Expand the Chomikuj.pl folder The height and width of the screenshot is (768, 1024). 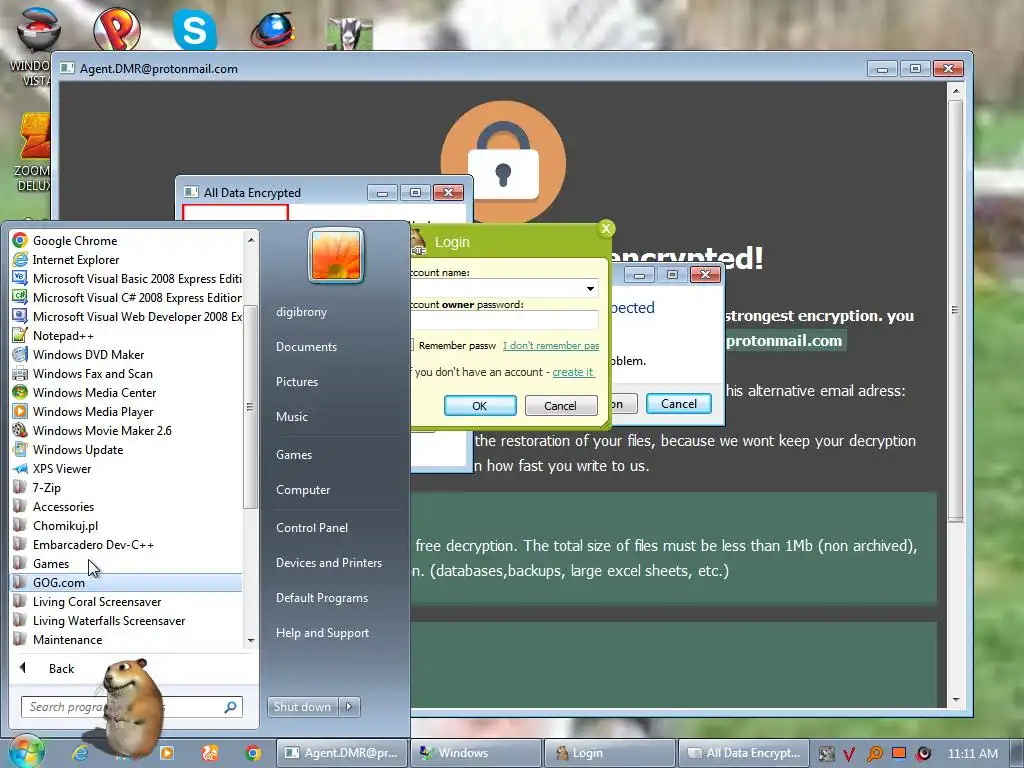point(127,525)
